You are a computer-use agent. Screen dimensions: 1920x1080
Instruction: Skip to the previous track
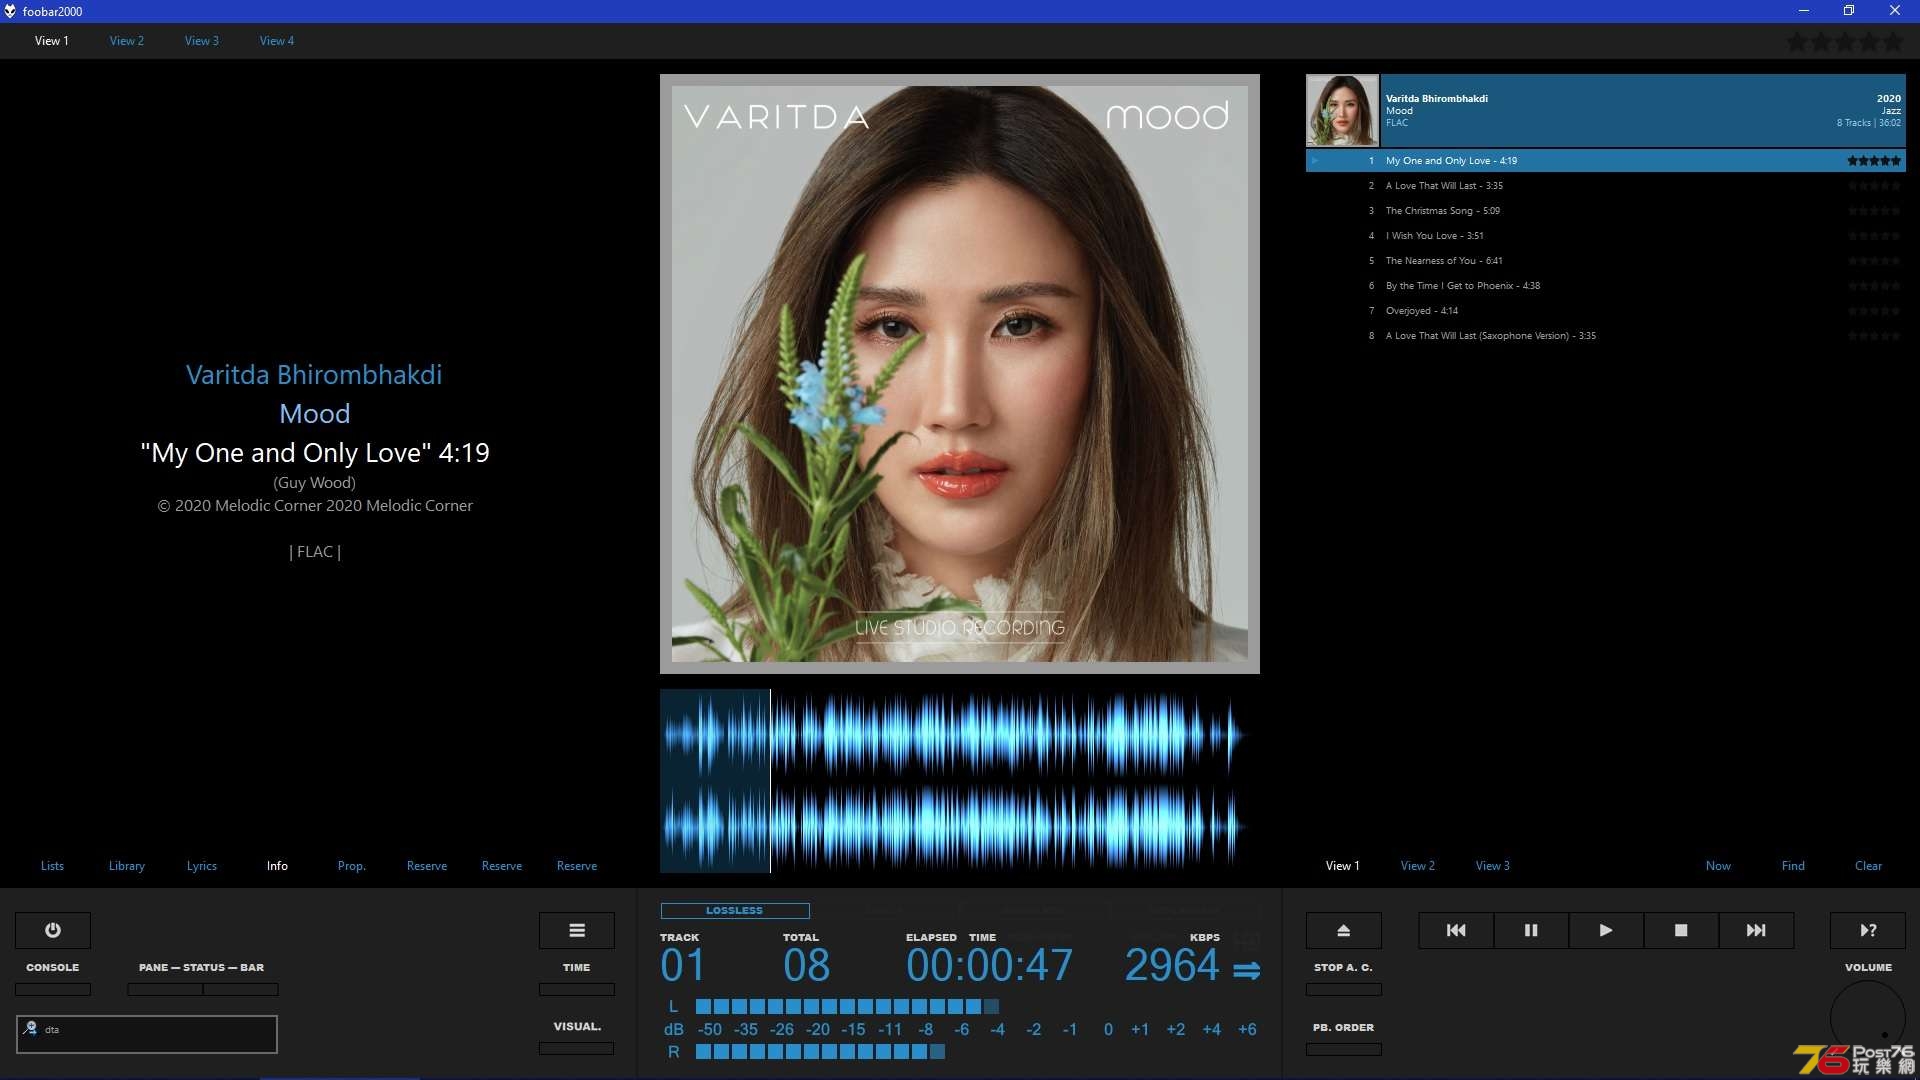tap(1456, 930)
